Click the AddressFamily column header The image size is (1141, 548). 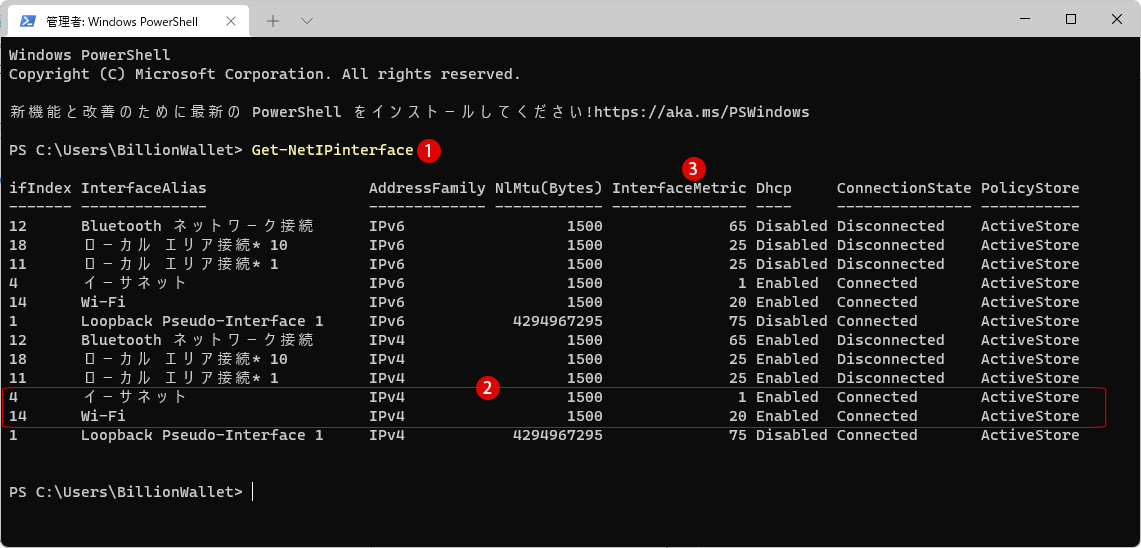[427, 188]
